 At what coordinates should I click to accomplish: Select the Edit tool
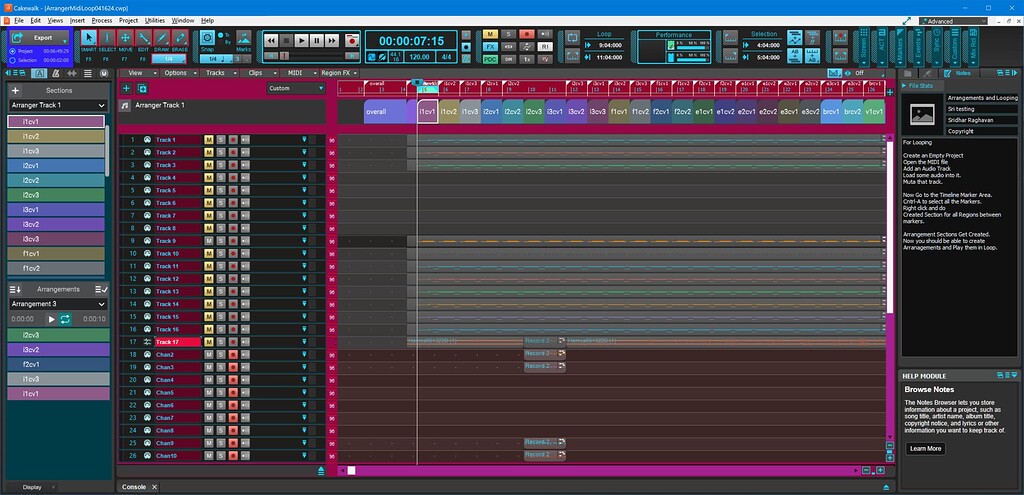coord(143,39)
